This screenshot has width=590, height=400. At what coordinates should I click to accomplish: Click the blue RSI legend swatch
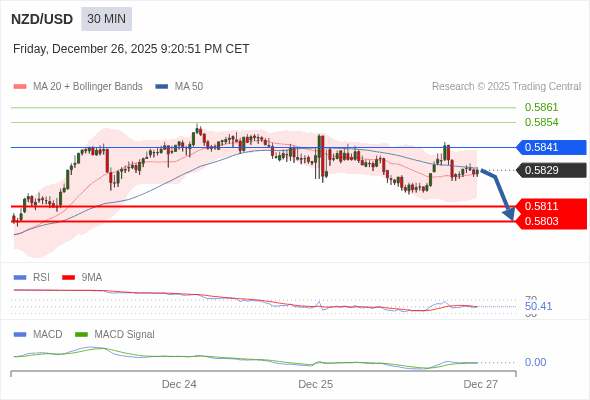tap(20, 278)
